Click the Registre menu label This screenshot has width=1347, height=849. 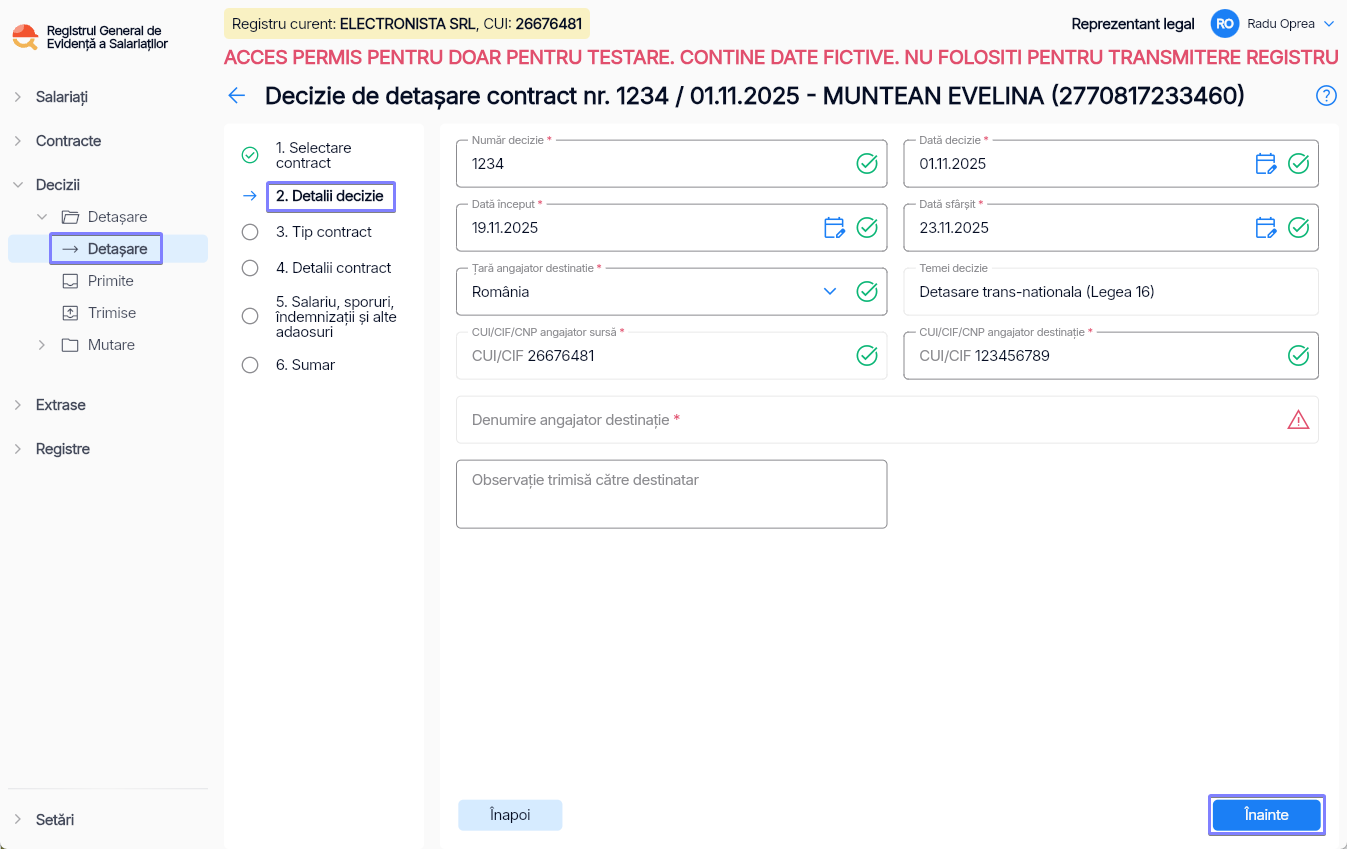point(63,449)
